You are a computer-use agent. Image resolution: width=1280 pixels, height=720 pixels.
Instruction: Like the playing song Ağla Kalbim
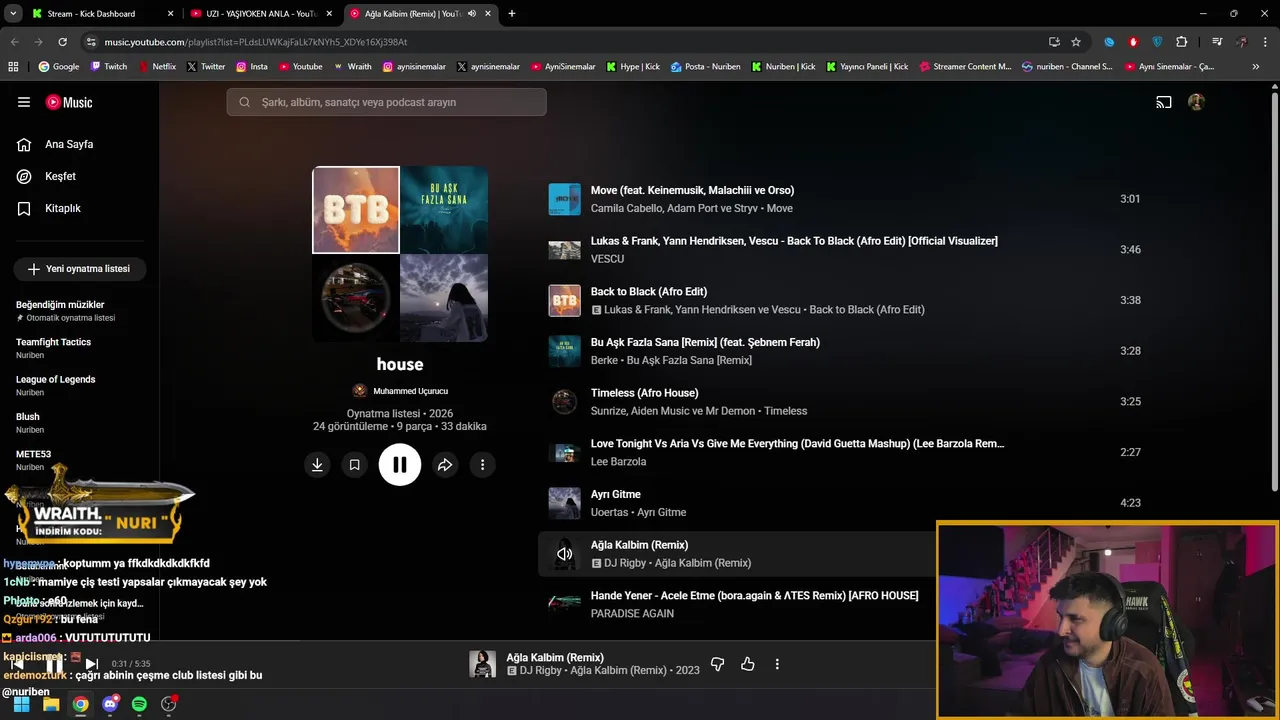[747, 664]
